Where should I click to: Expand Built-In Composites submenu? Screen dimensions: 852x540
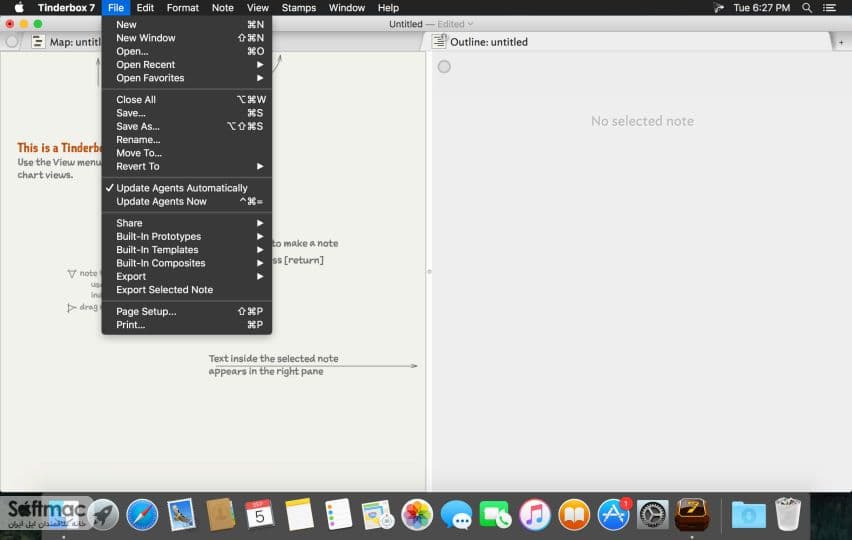[186, 263]
